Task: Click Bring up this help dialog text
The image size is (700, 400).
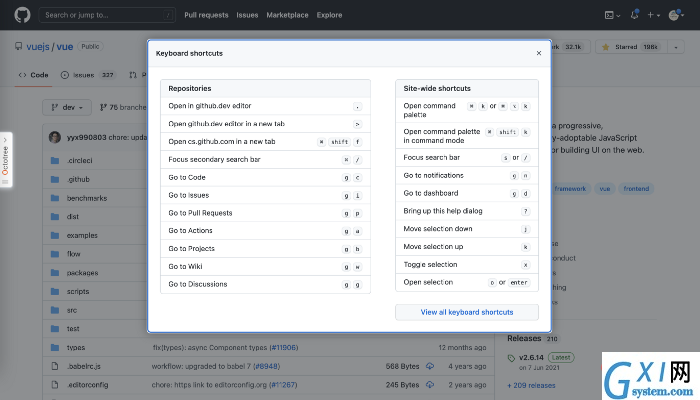Action: click(x=443, y=211)
